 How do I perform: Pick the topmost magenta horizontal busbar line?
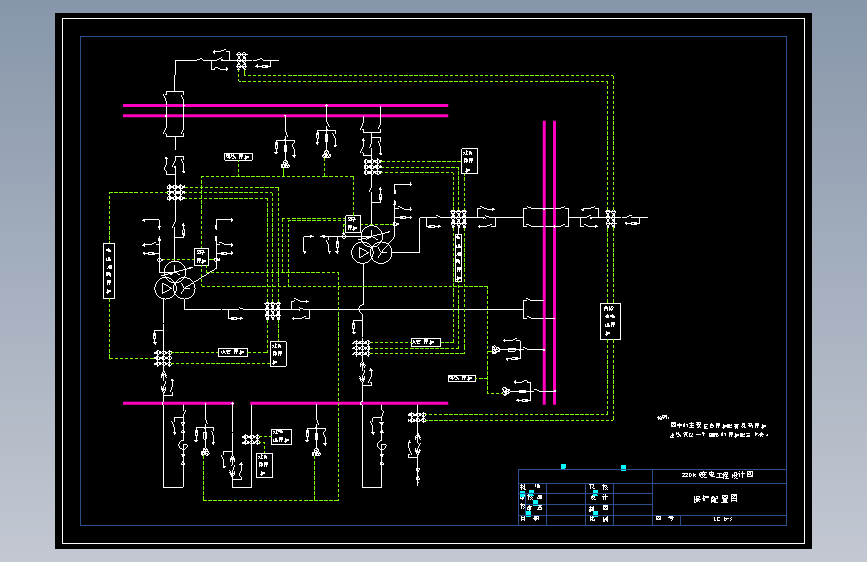point(285,105)
